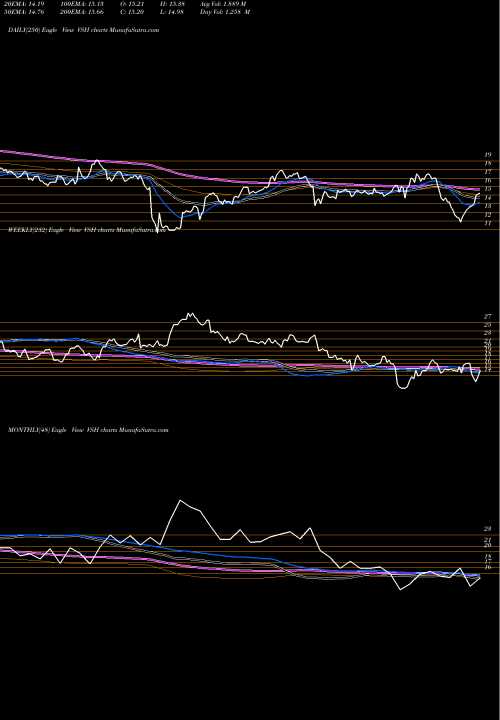Click the WEEKLY Eagle View chart title
This screenshot has width=500, height=720.
point(87,230)
